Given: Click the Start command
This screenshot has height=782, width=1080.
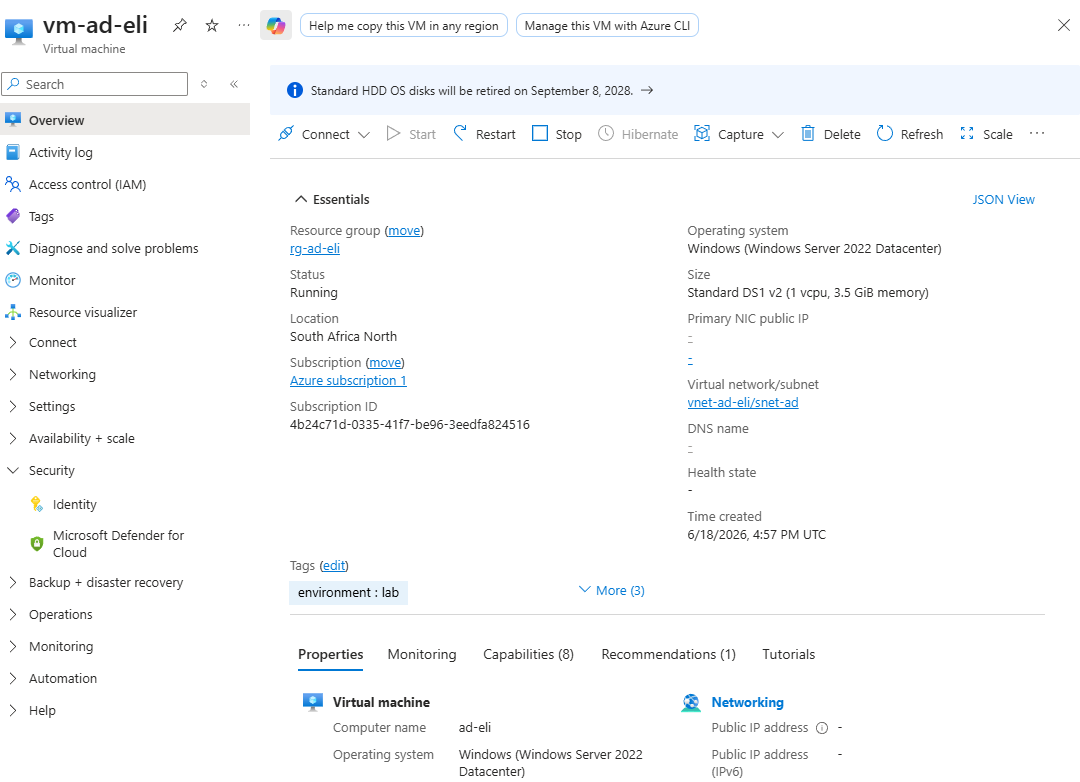Looking at the screenshot, I should coord(411,134).
